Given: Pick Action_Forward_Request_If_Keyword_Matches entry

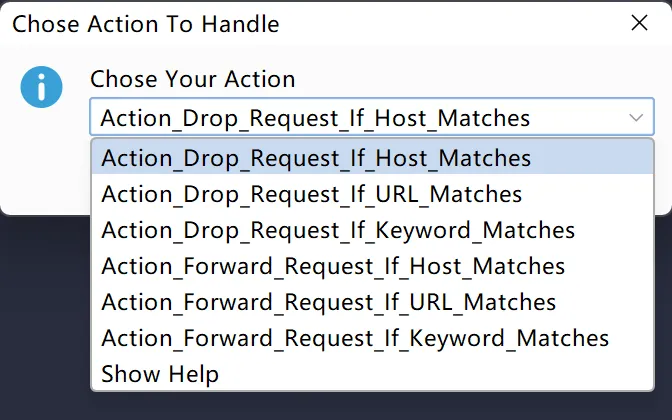Looking at the screenshot, I should pyautogui.click(x=355, y=338).
